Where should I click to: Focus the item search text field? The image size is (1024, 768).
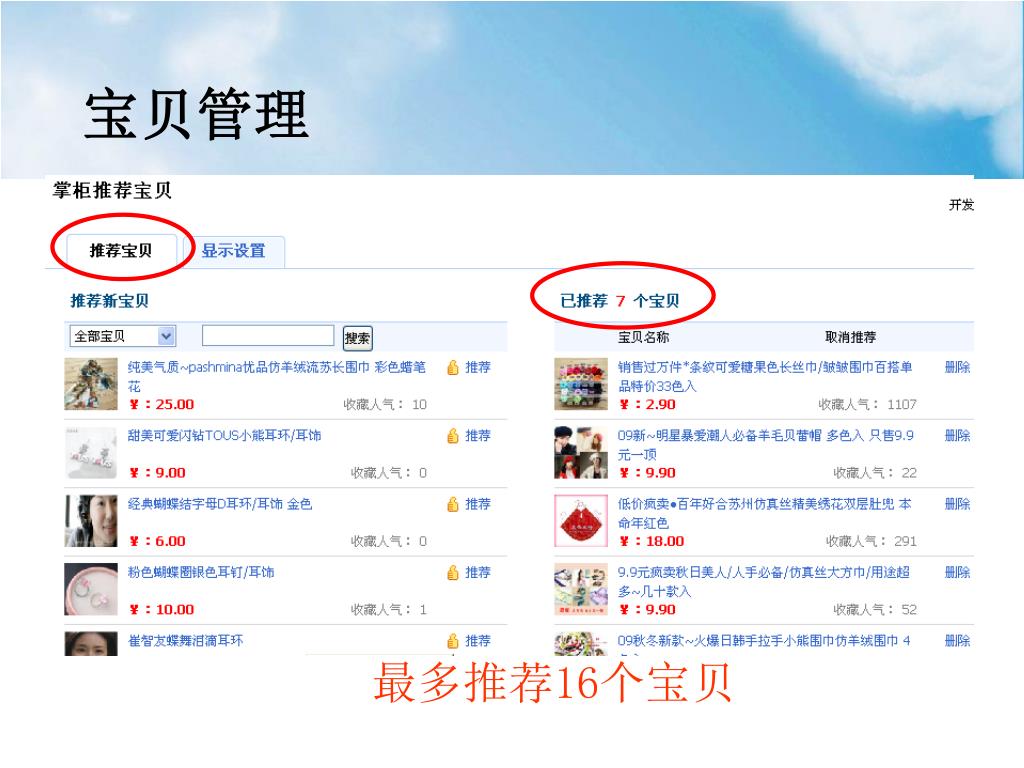tap(268, 336)
